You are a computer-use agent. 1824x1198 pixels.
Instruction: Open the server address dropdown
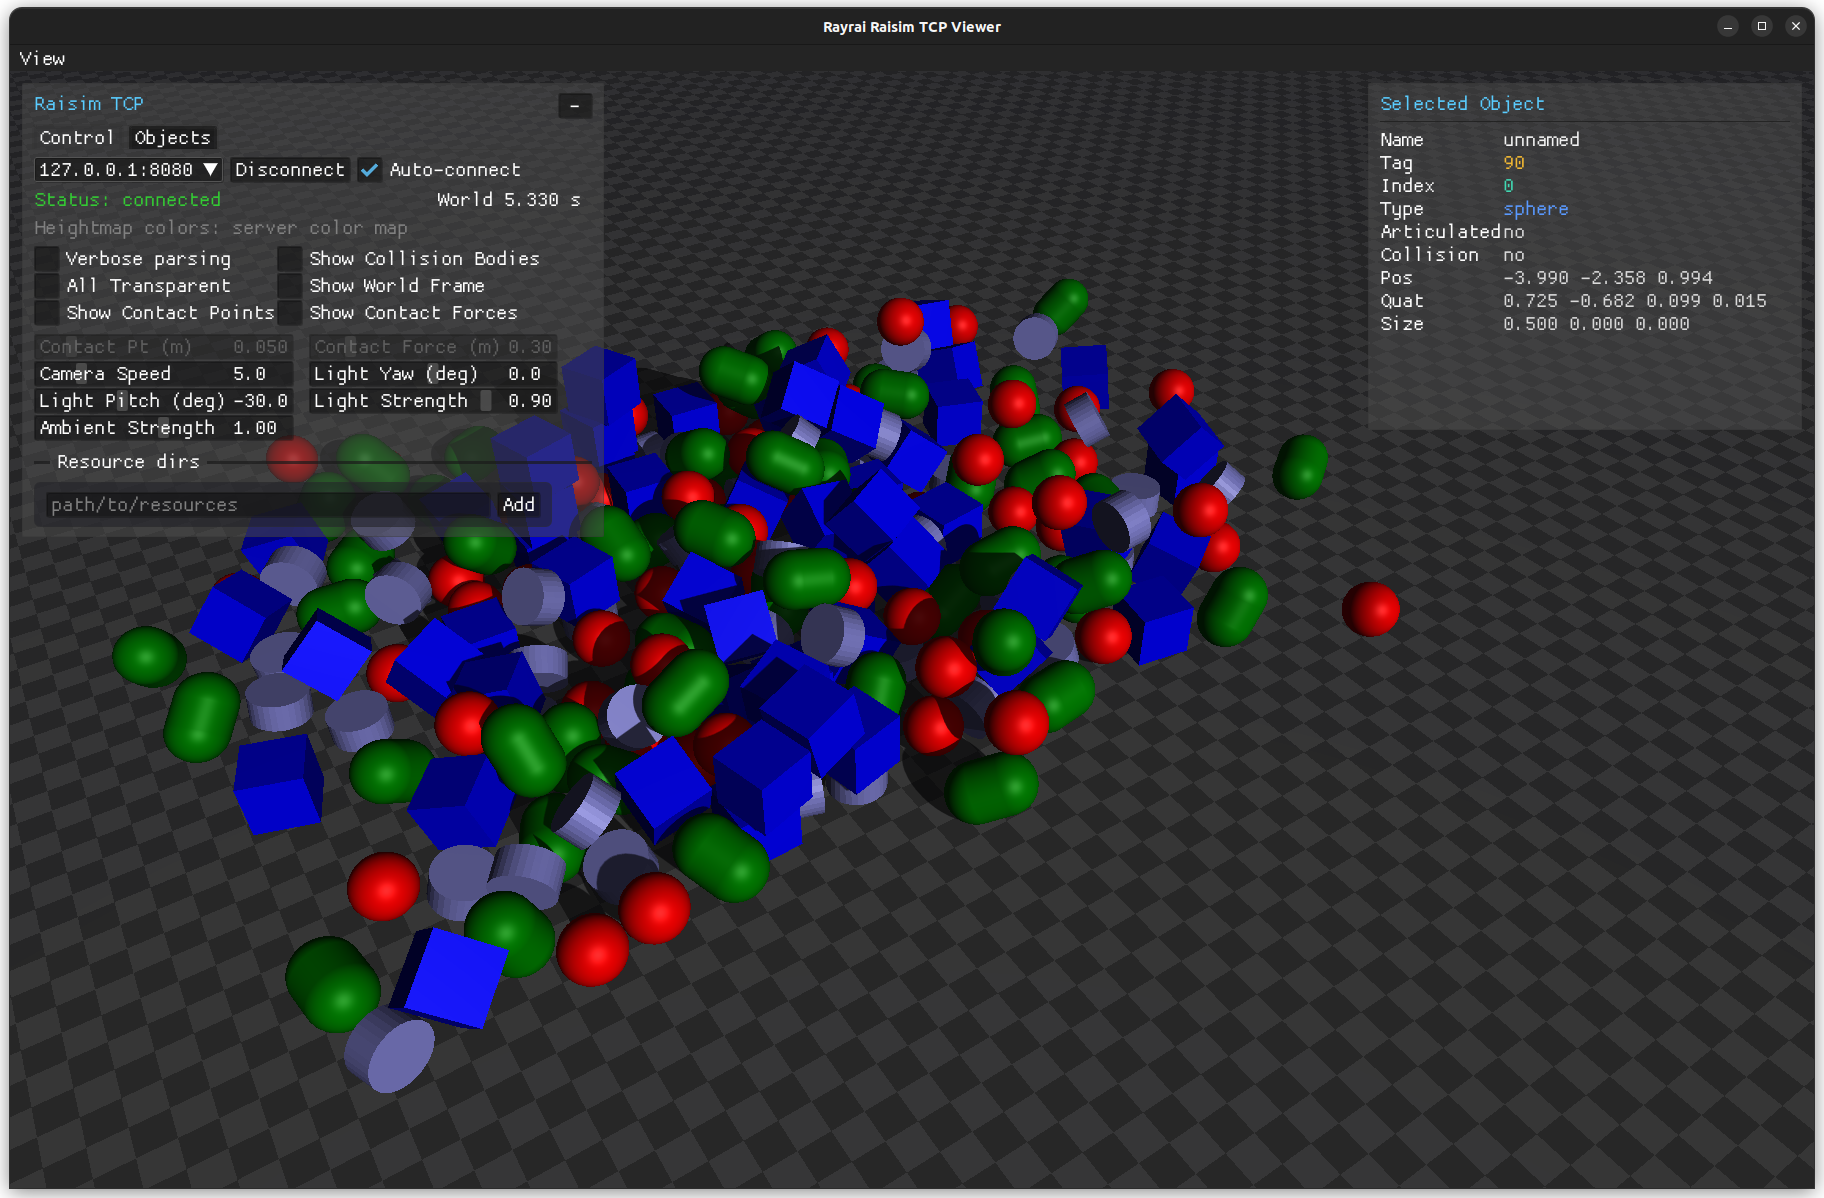tap(210, 170)
